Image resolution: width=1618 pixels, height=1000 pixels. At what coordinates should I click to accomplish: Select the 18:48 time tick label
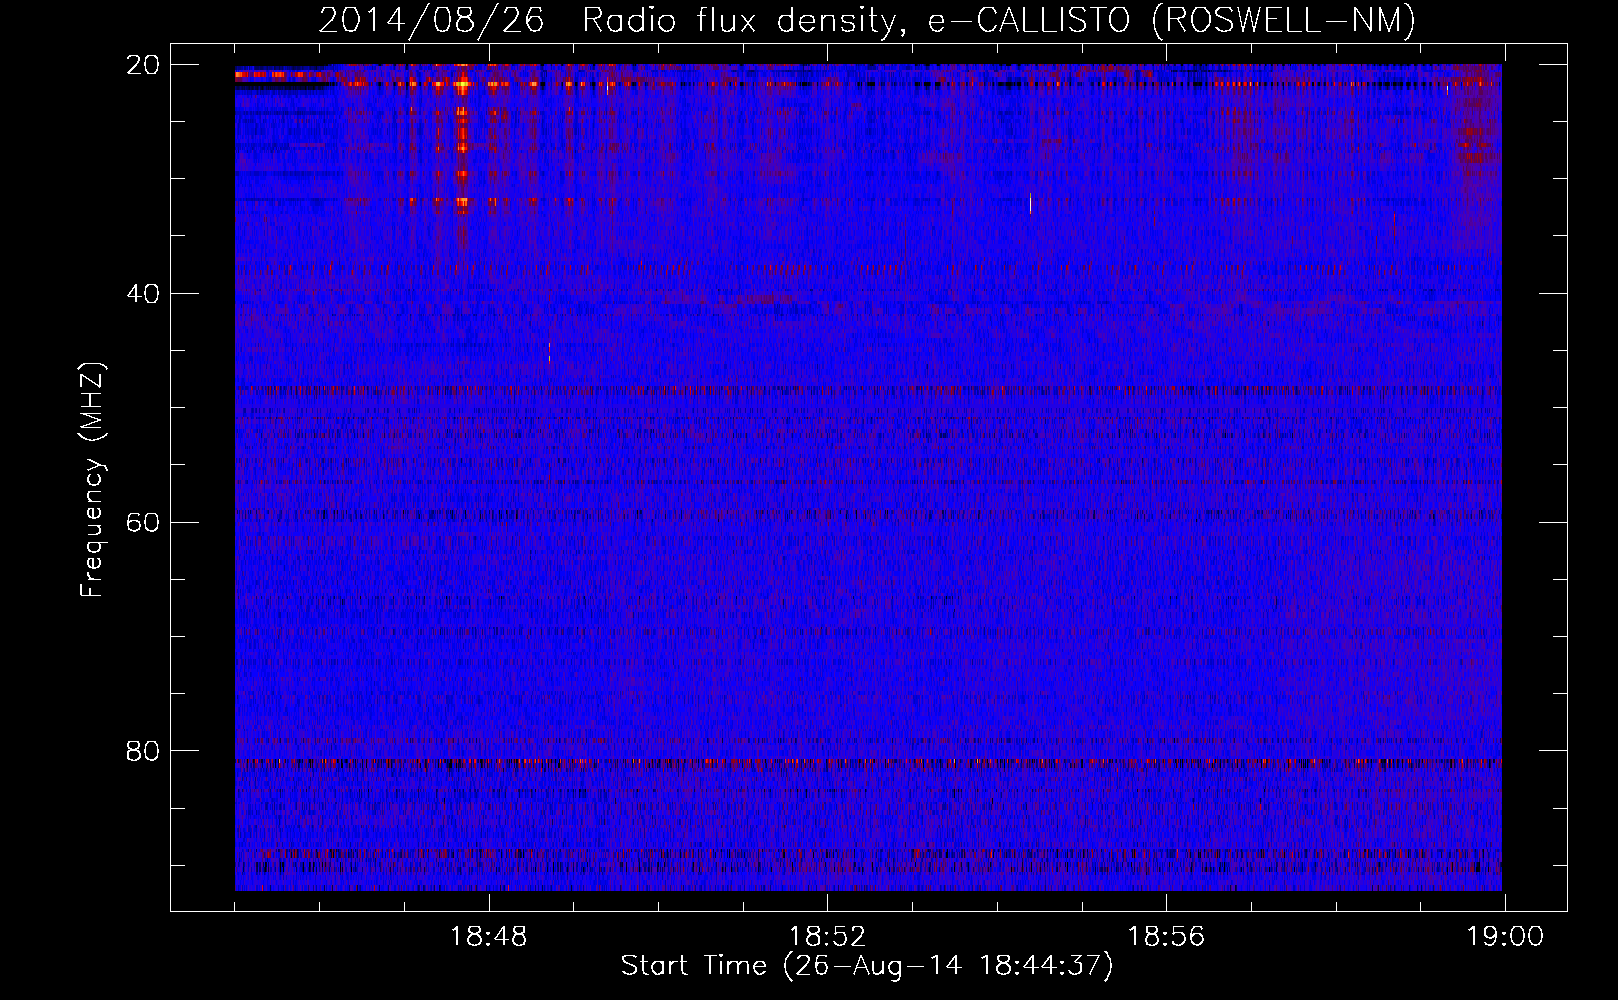(x=489, y=937)
